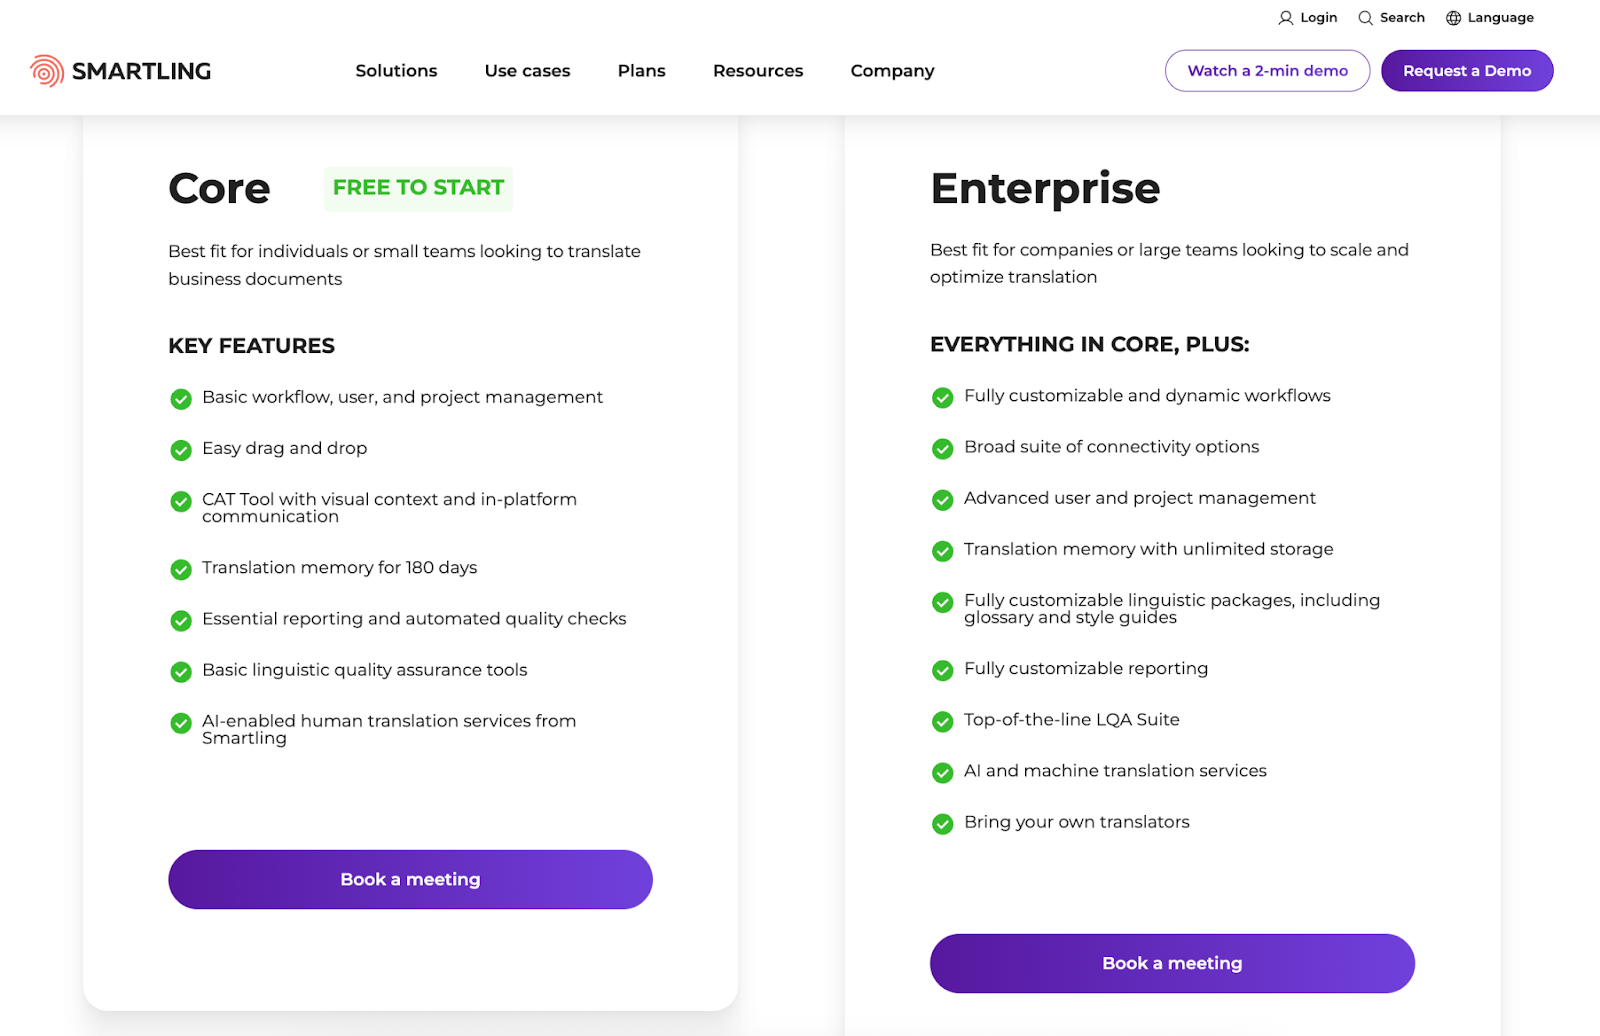Screen dimensions: 1600x1036
Task: Book a meeting for Core plan
Action: pos(410,880)
